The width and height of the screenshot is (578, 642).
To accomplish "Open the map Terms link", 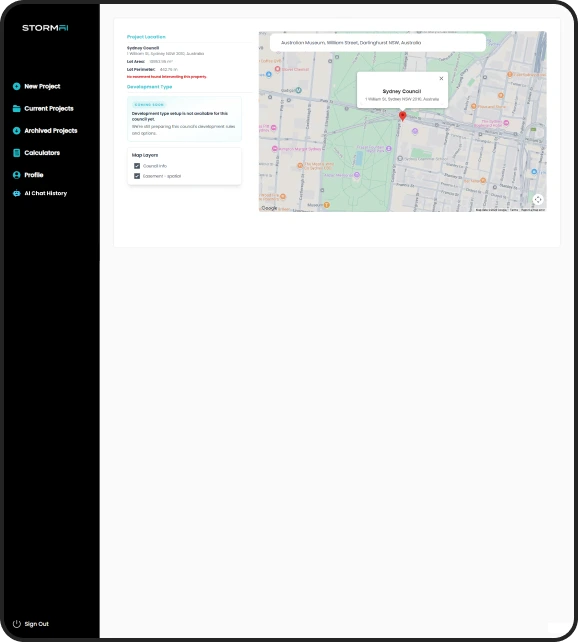I will point(514,210).
